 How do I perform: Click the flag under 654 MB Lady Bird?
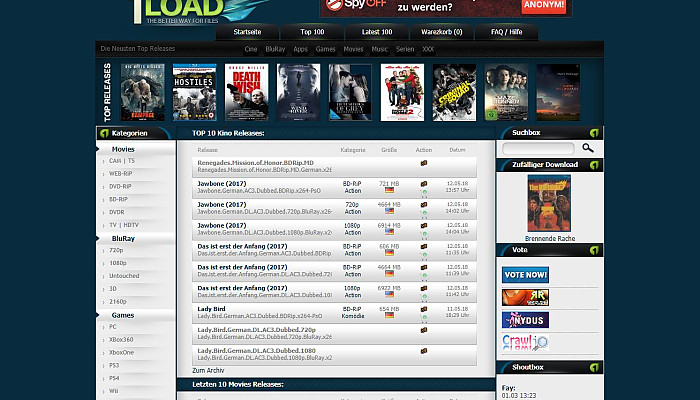point(389,315)
